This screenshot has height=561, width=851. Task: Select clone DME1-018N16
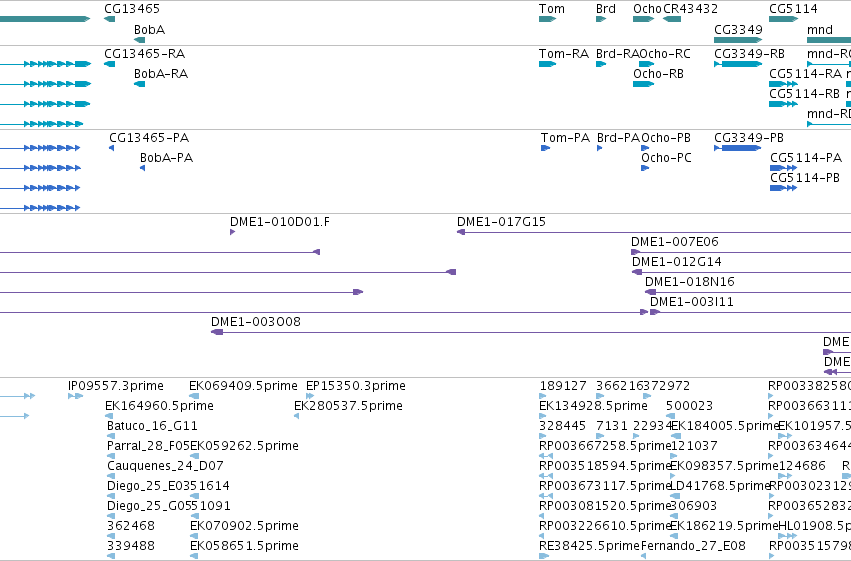tap(748, 292)
